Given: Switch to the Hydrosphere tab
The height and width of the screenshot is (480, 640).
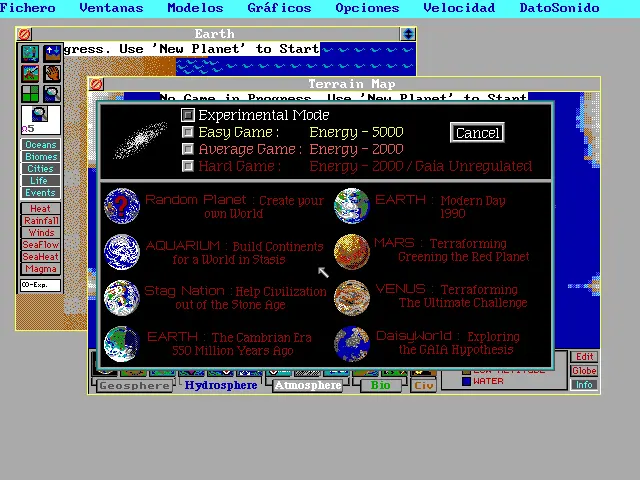Looking at the screenshot, I should tap(221, 385).
